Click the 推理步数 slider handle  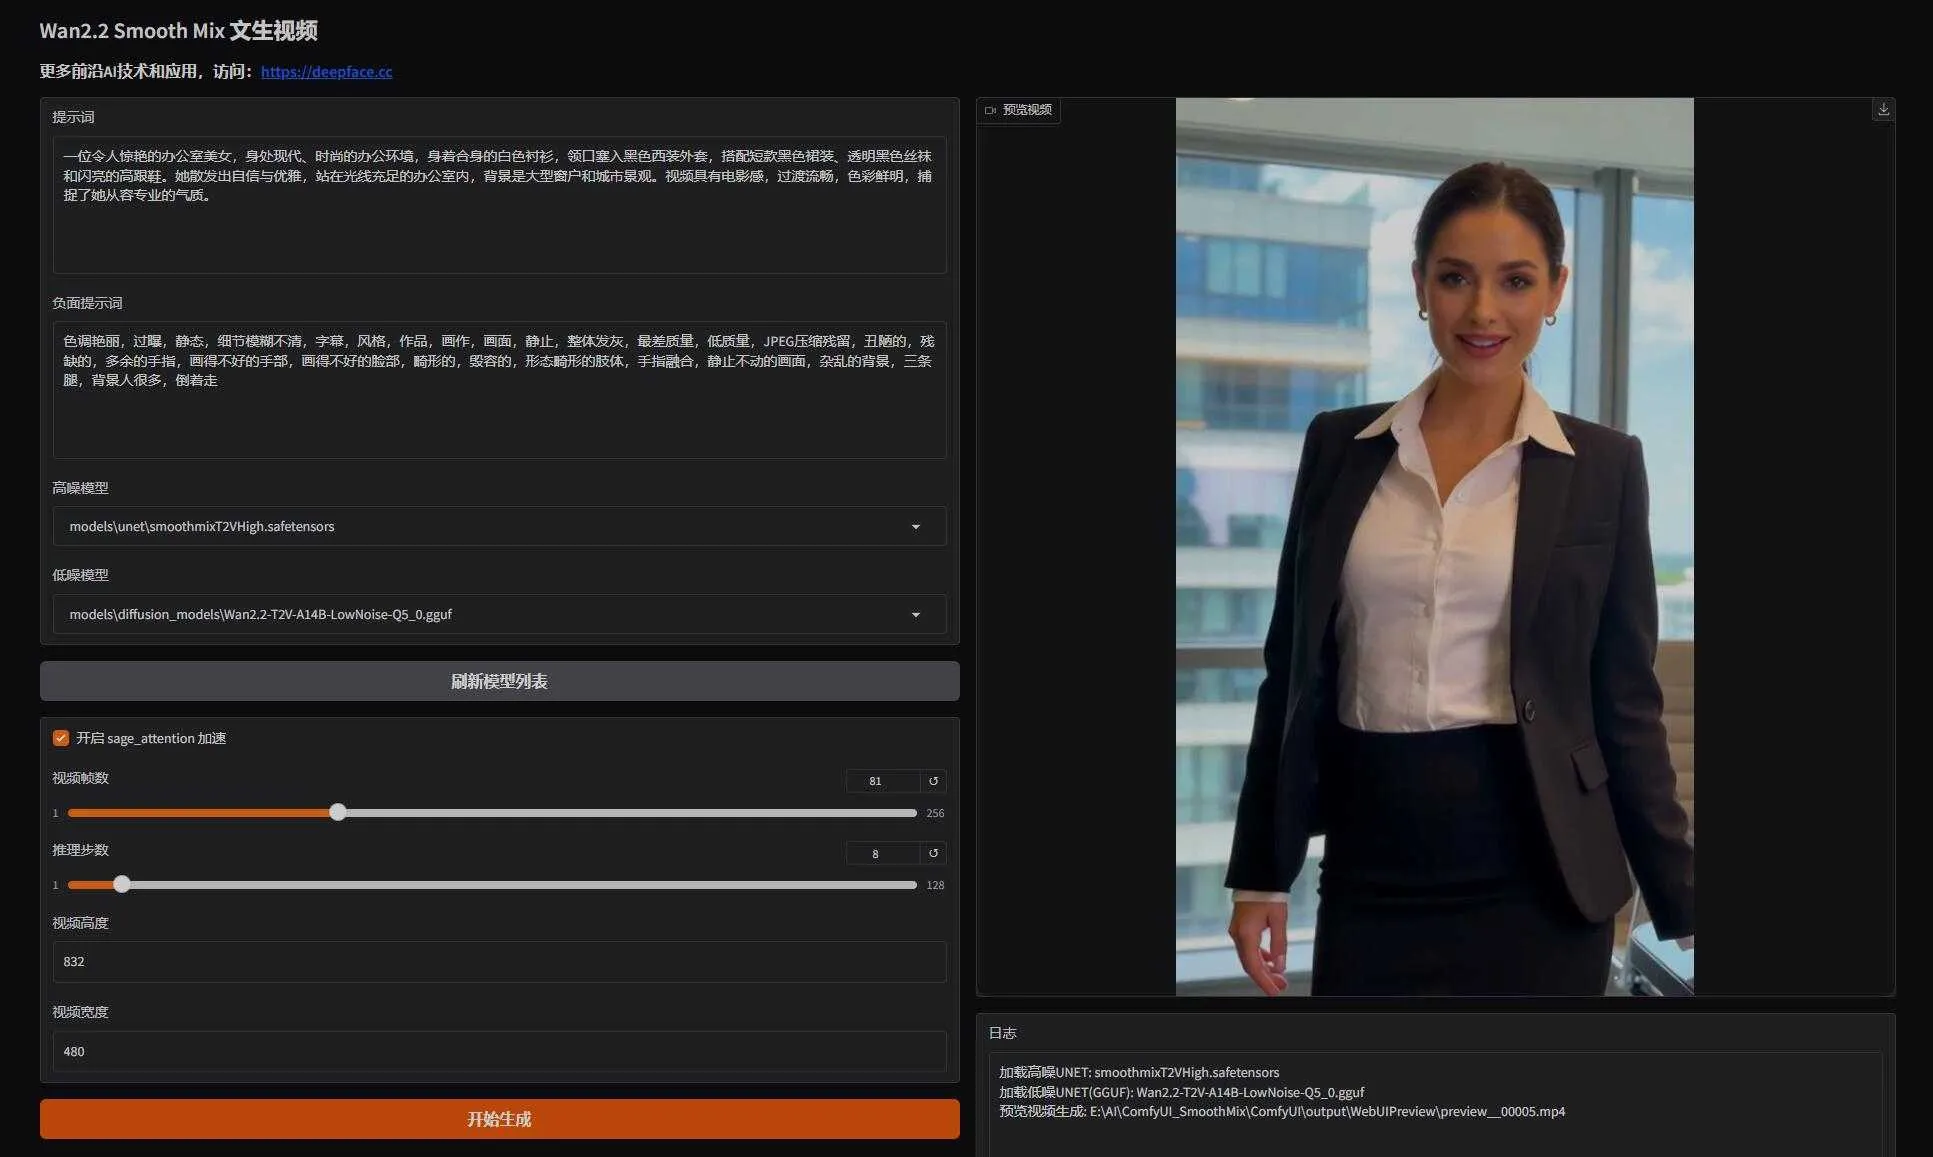pos(122,884)
